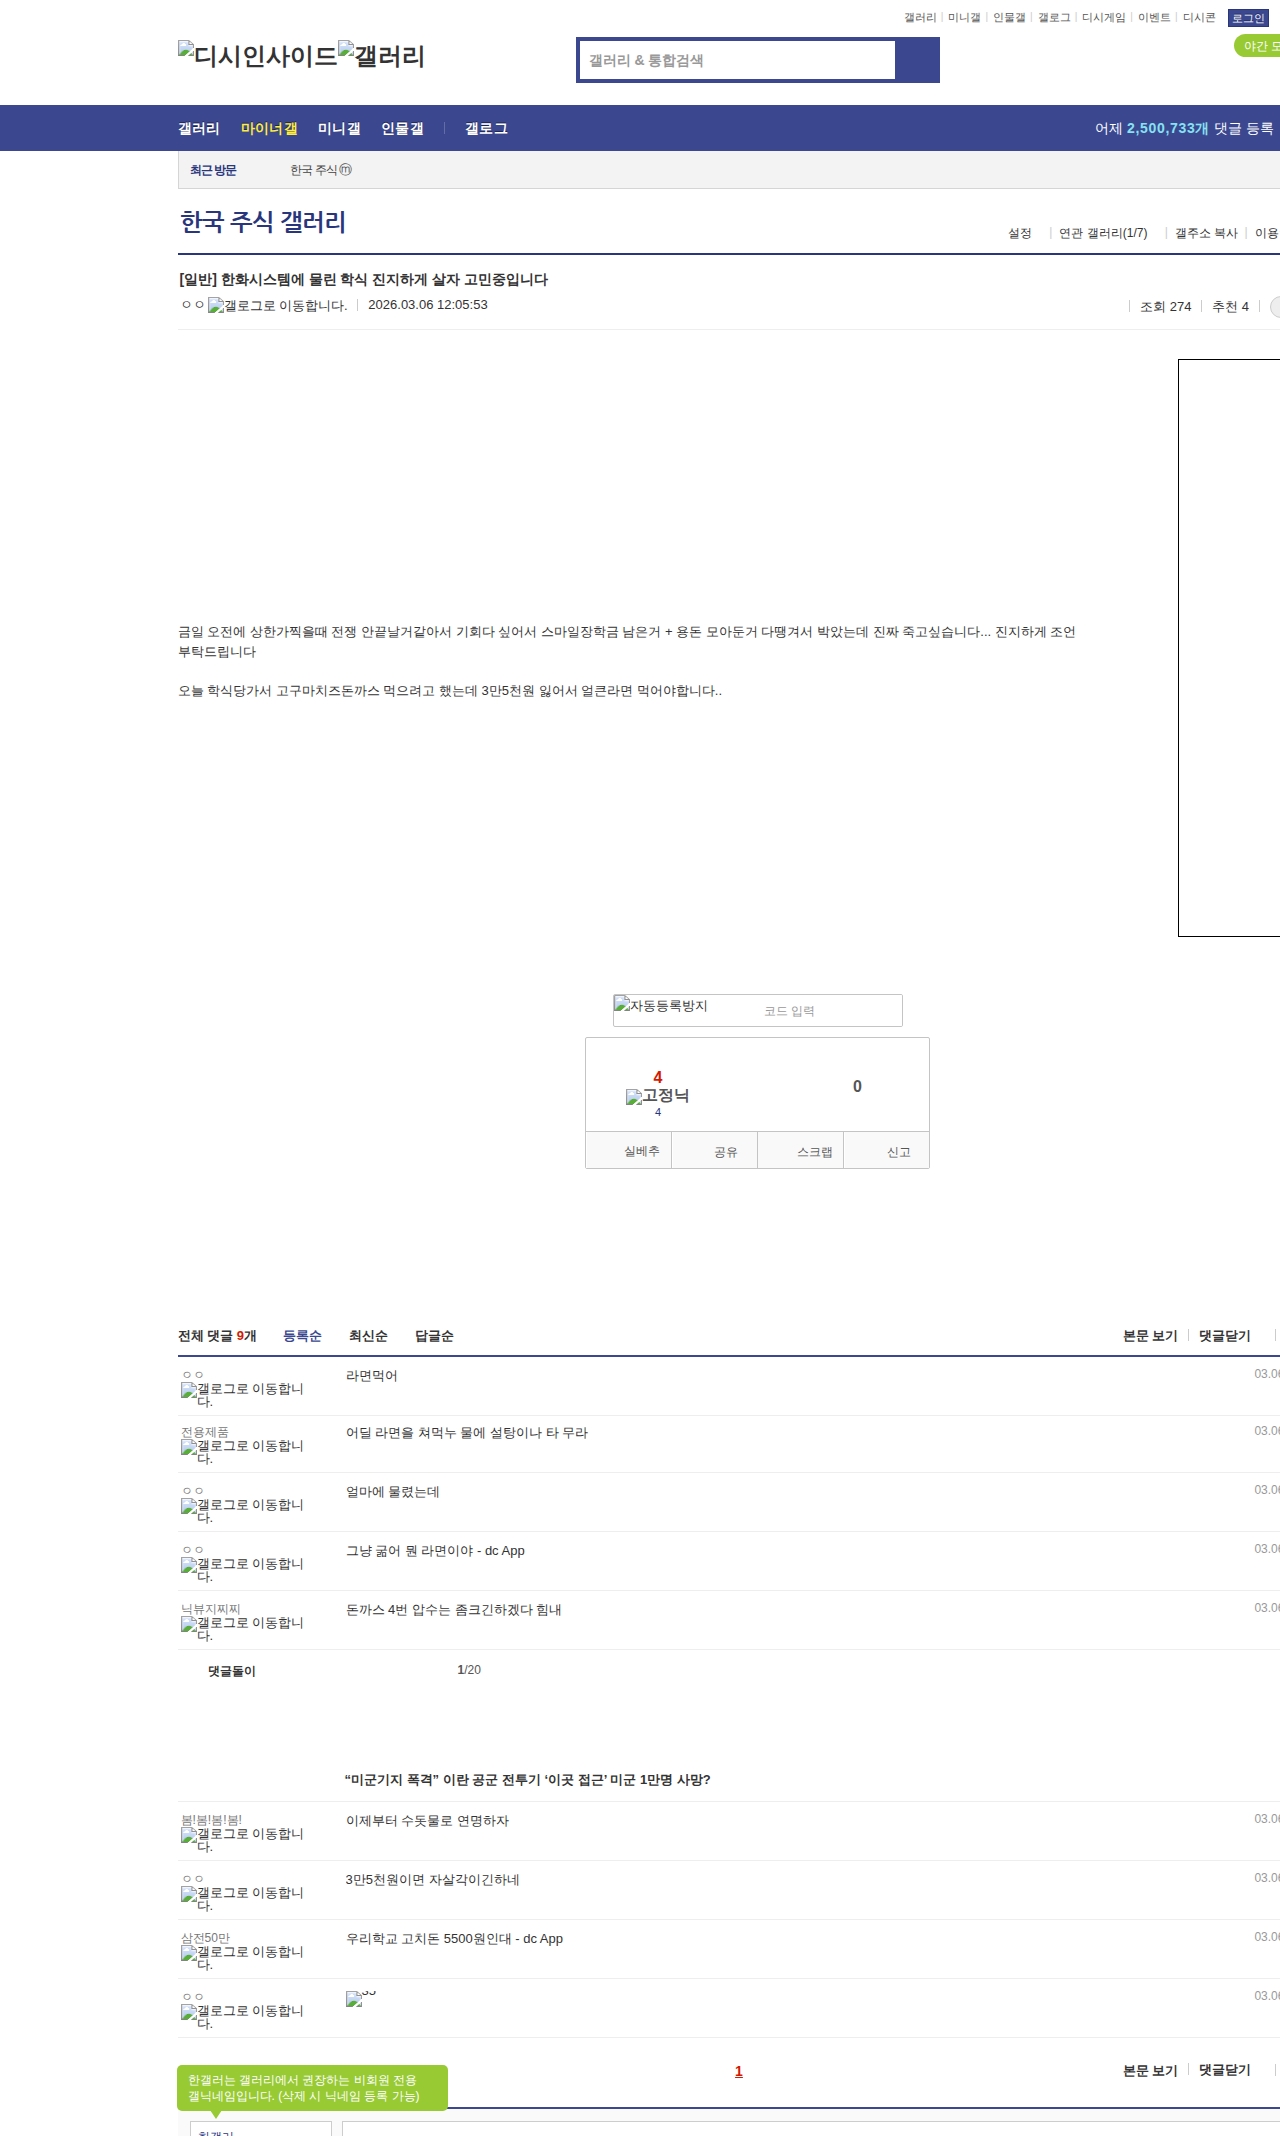Click the ⓜ mark next to 한국 주식
The width and height of the screenshot is (1280, 2136).
coord(346,170)
